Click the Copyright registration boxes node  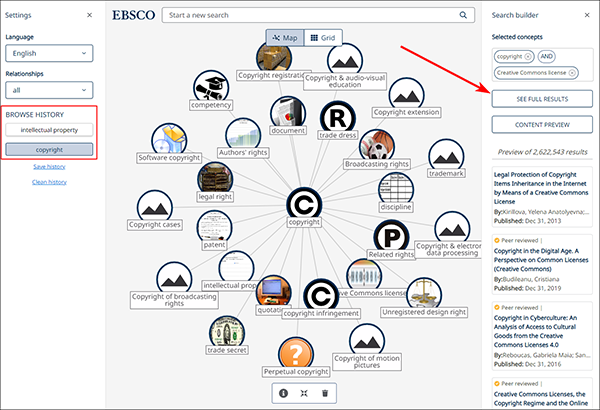point(274,59)
